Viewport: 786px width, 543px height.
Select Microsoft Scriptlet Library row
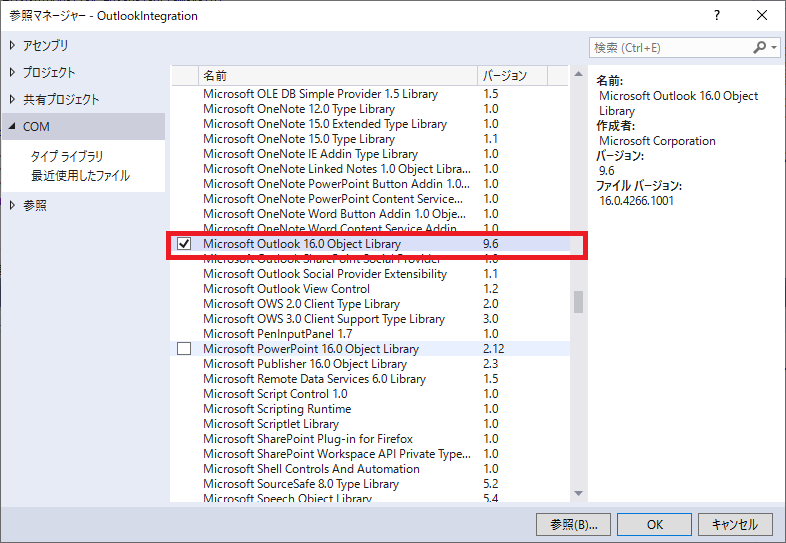point(370,424)
